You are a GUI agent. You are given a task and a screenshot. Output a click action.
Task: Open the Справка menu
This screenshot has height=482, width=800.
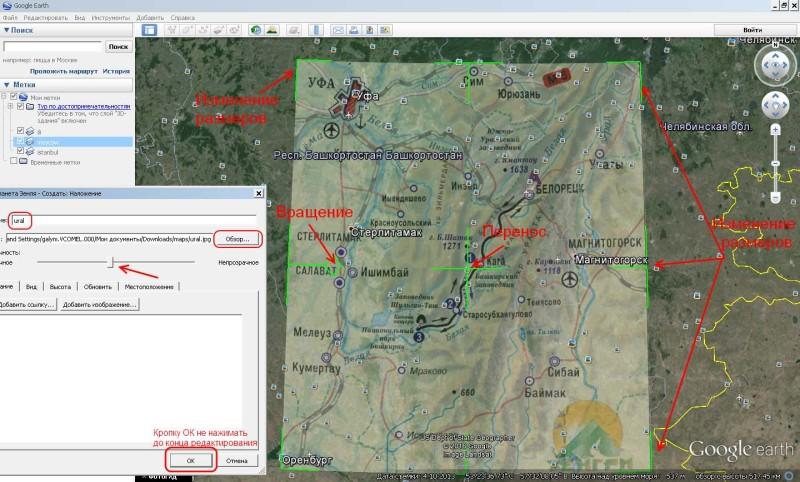point(183,18)
